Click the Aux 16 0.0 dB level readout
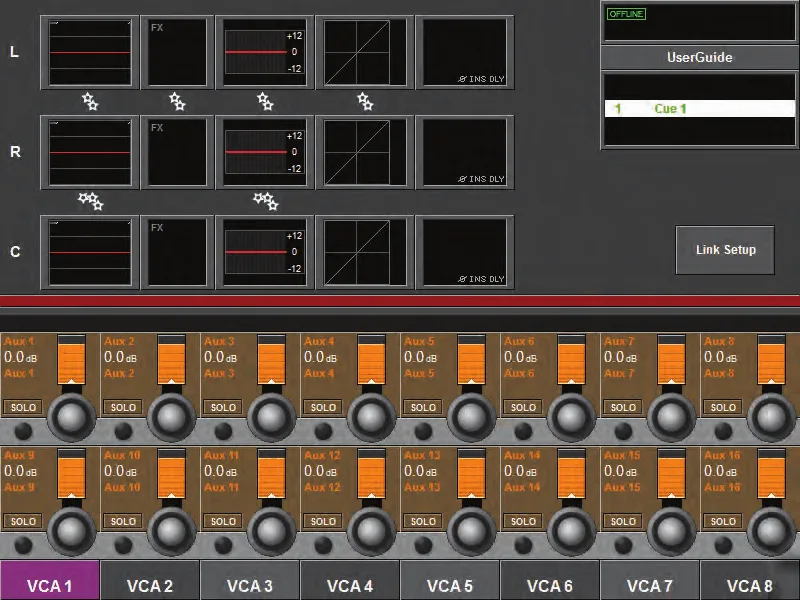This screenshot has height=600, width=800. pyautogui.click(x=720, y=471)
